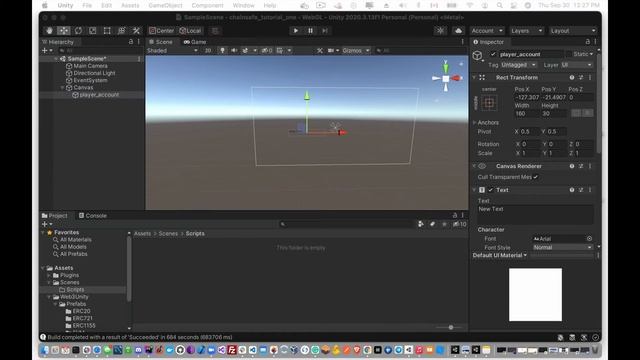The width and height of the screenshot is (640, 360).
Task: Toggle 2D view mode button
Action: (208, 51)
